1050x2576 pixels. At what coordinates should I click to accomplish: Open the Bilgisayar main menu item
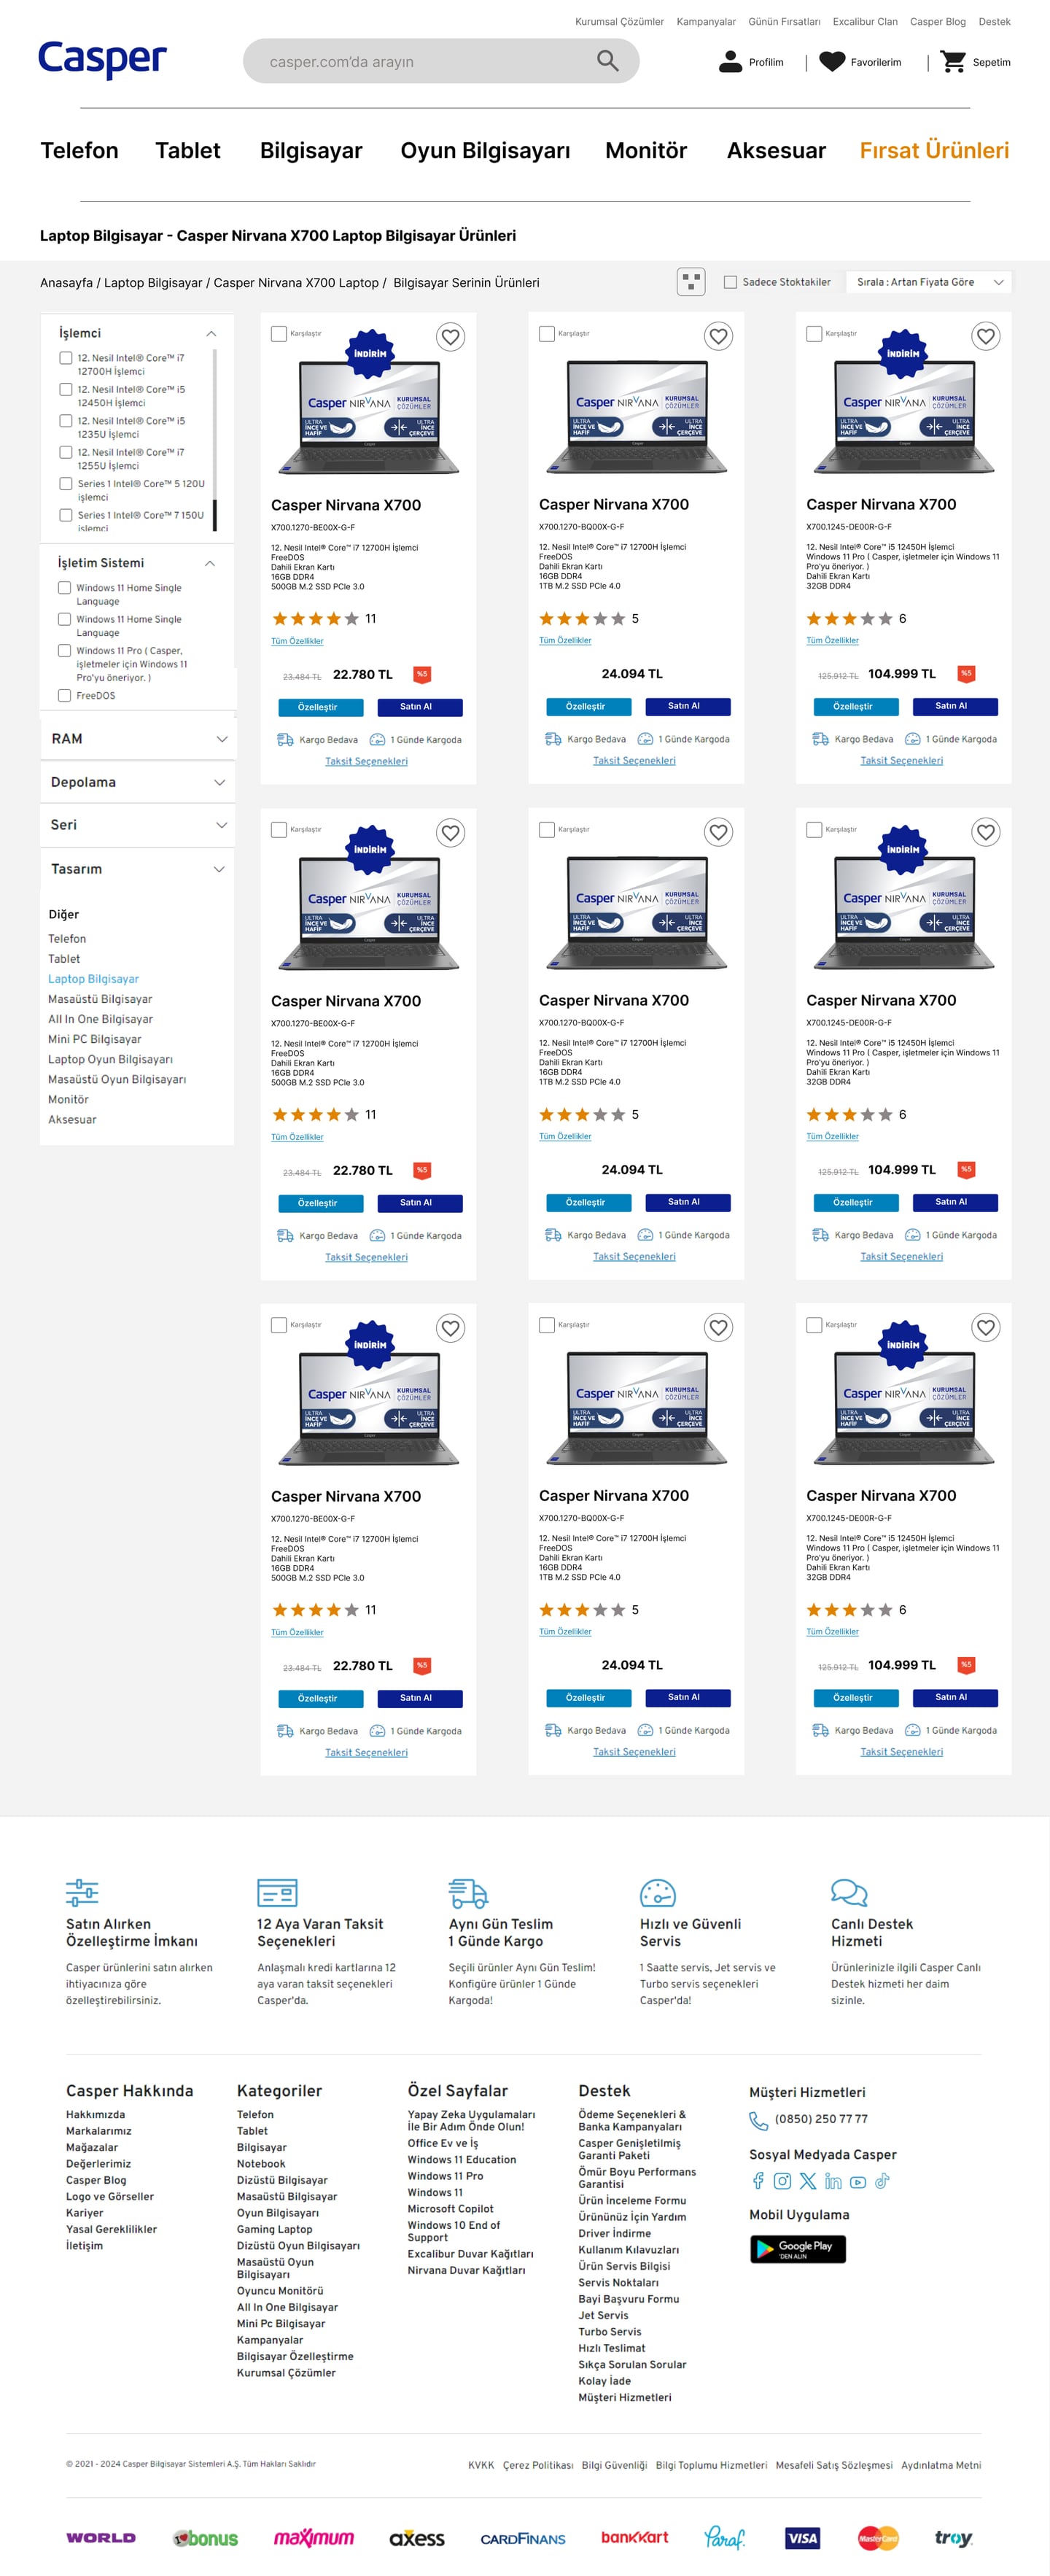(x=311, y=150)
